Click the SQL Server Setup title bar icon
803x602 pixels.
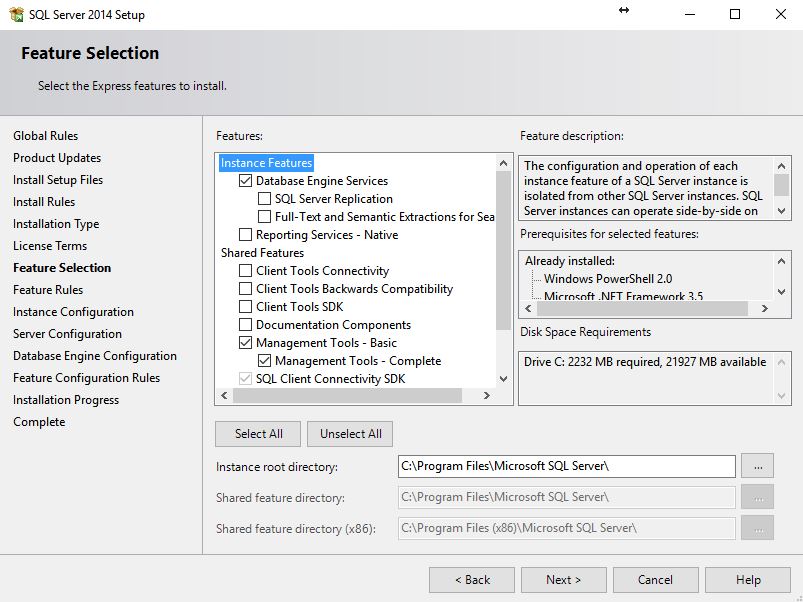16,14
